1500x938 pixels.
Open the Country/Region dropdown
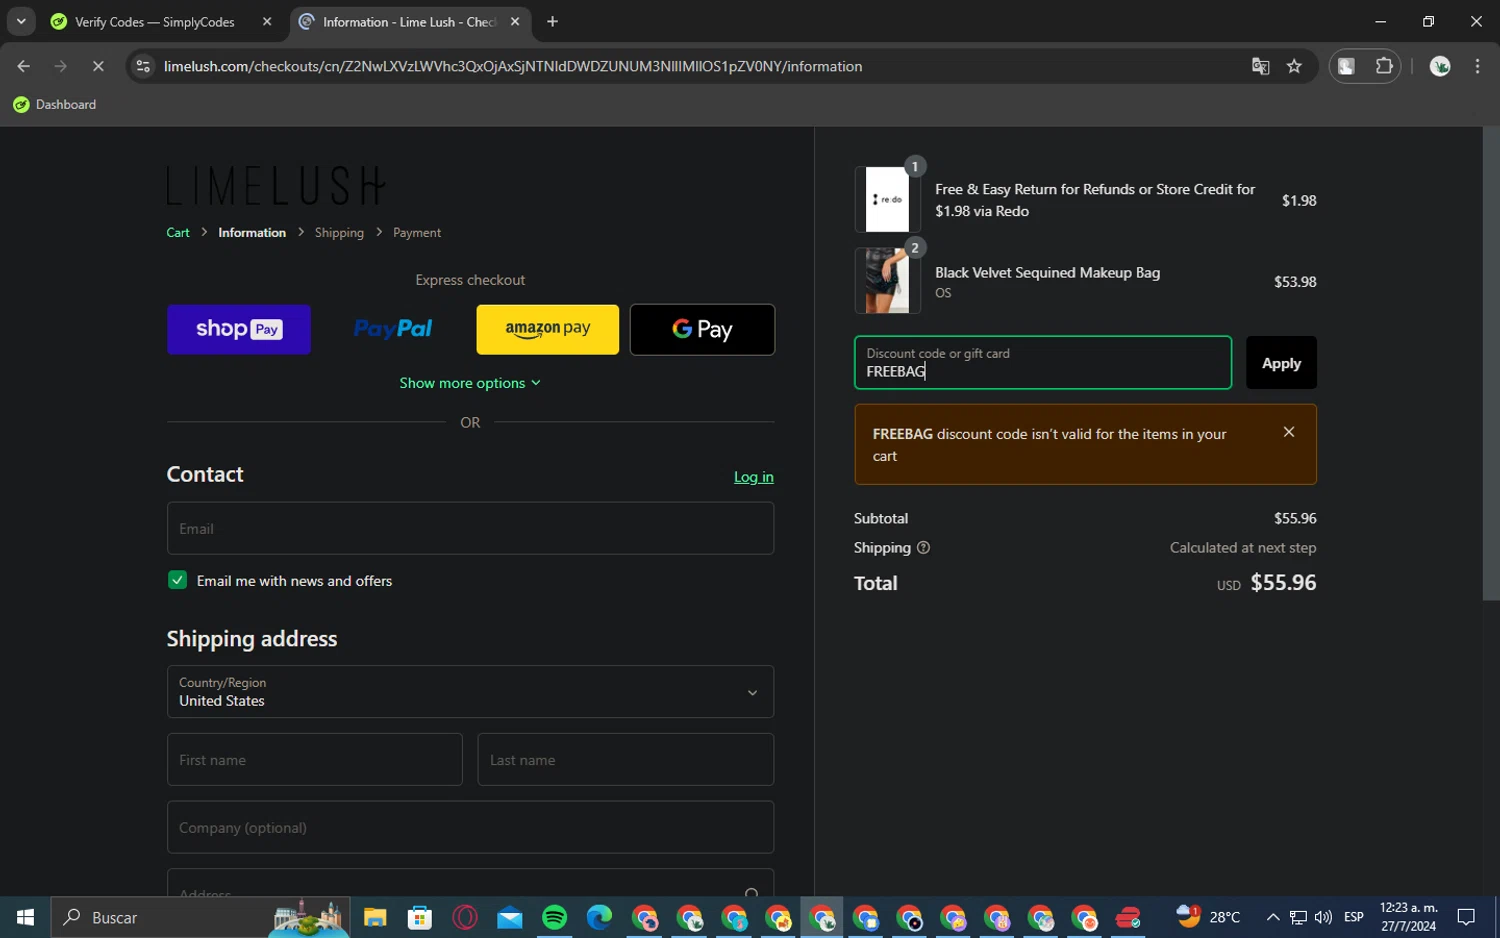click(x=470, y=692)
